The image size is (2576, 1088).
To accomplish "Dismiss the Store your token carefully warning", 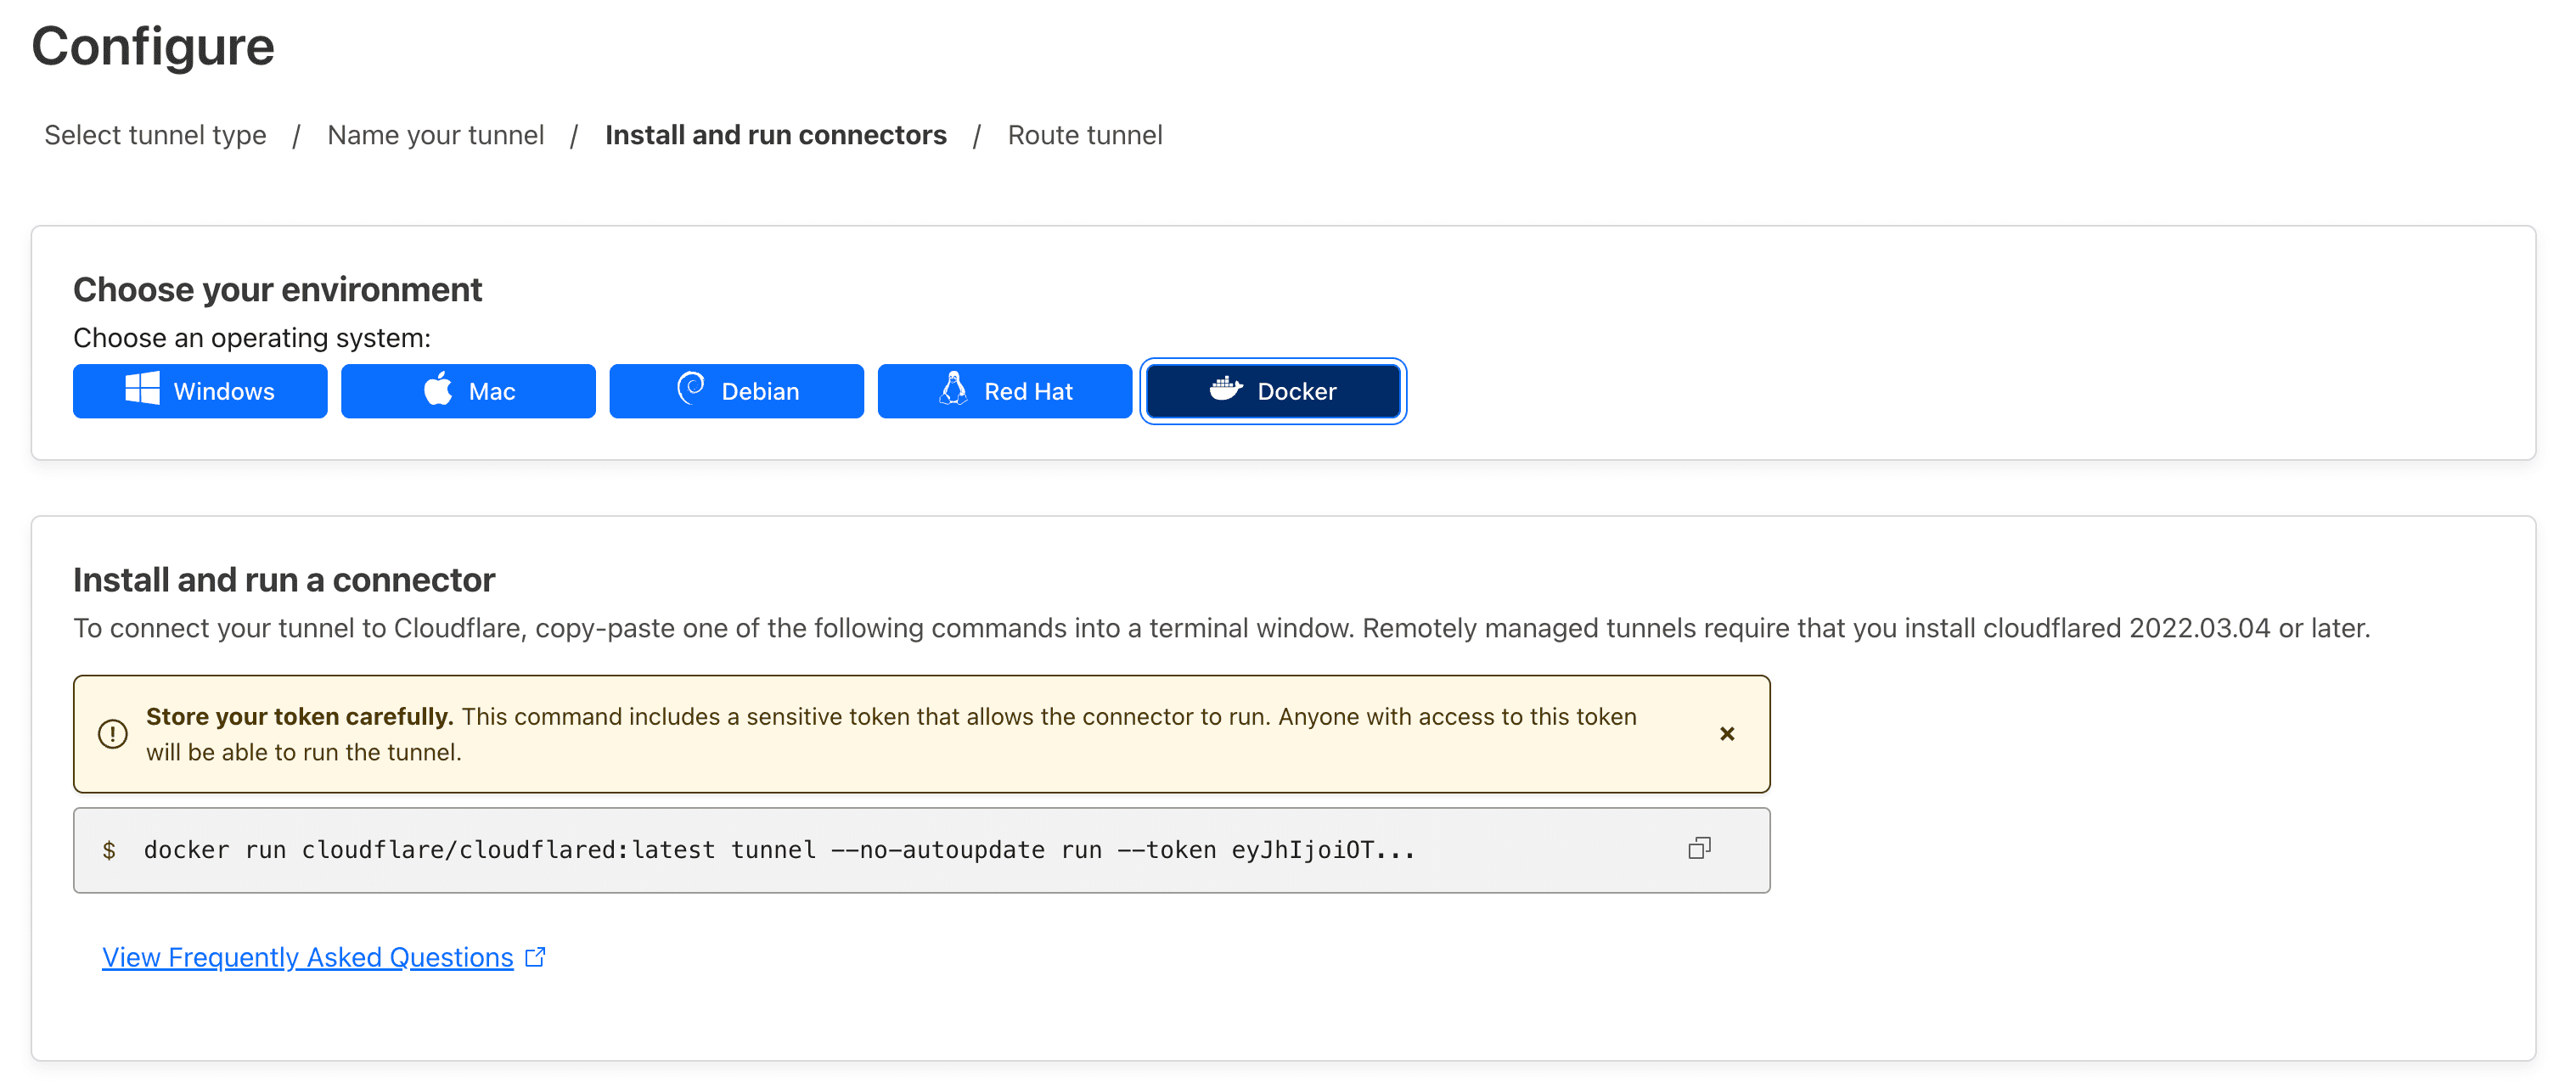I will point(1727,734).
